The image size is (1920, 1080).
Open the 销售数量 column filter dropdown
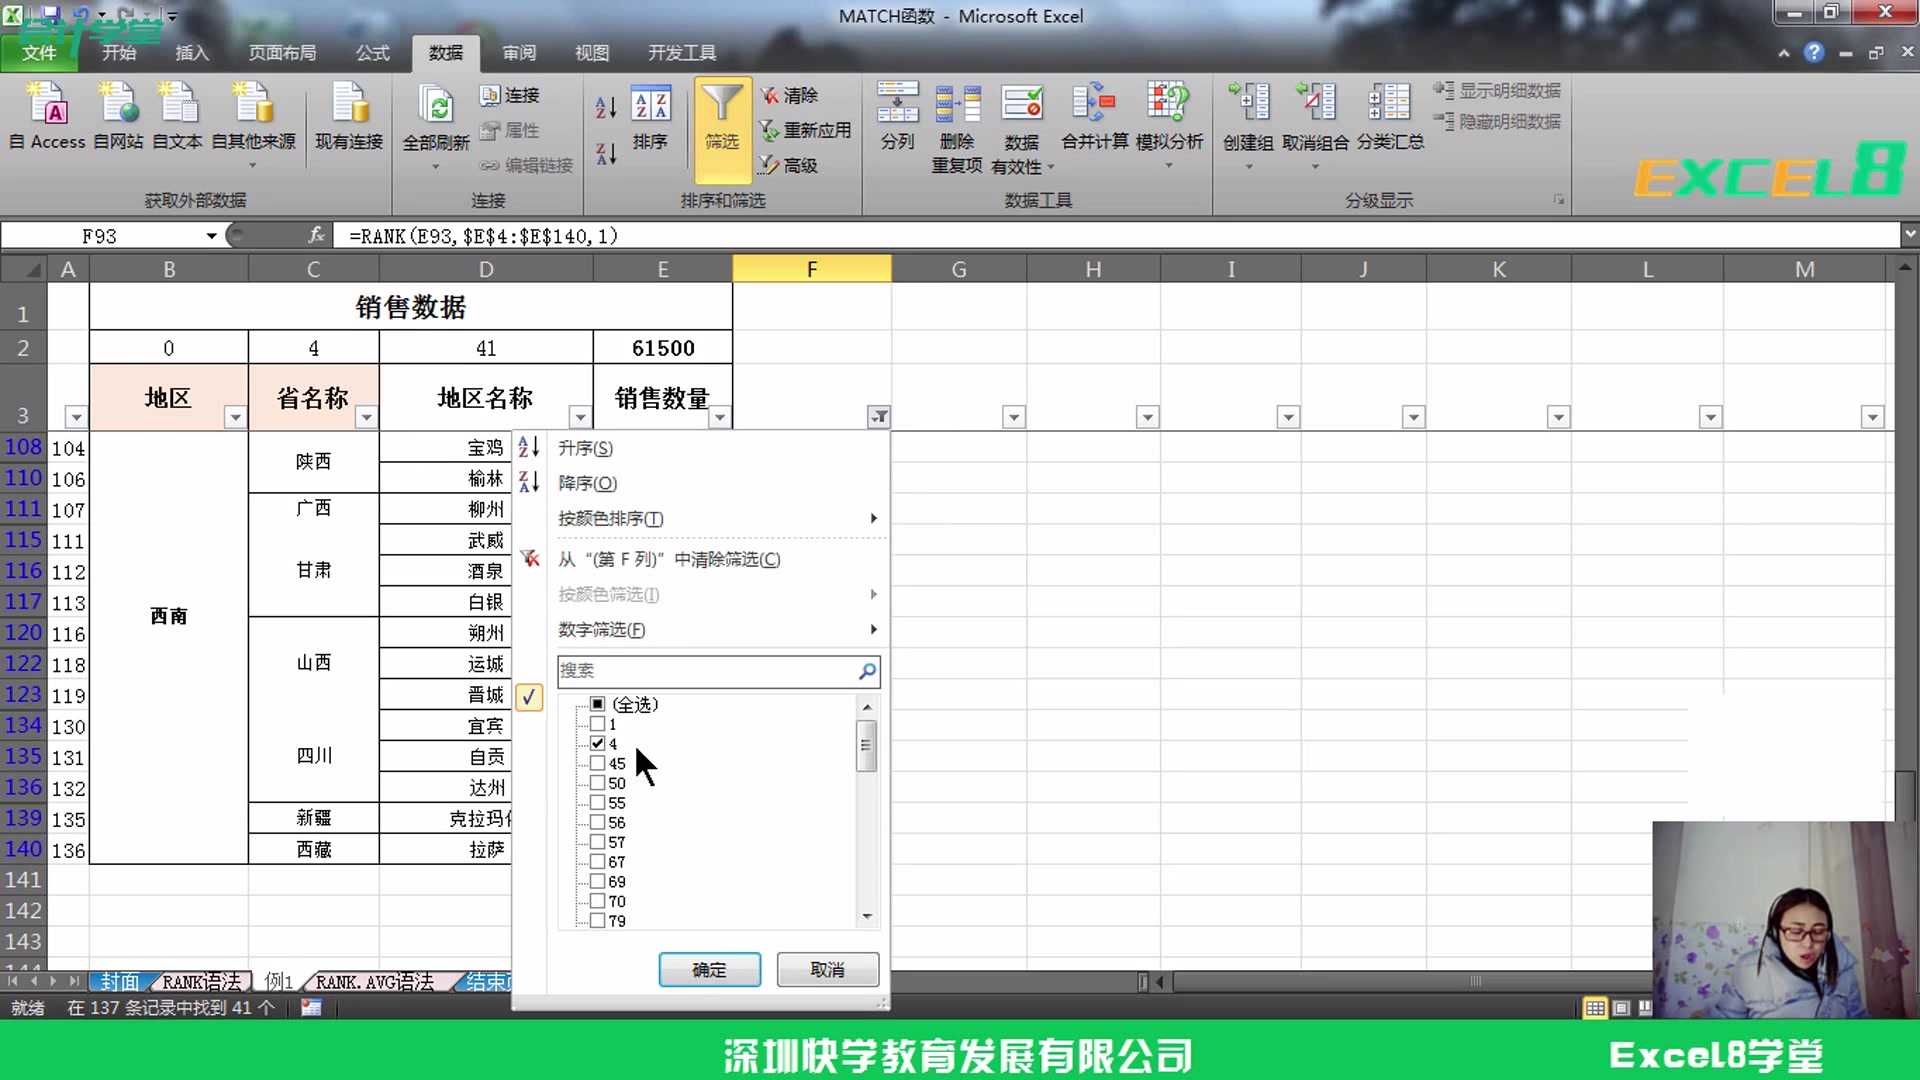720,417
